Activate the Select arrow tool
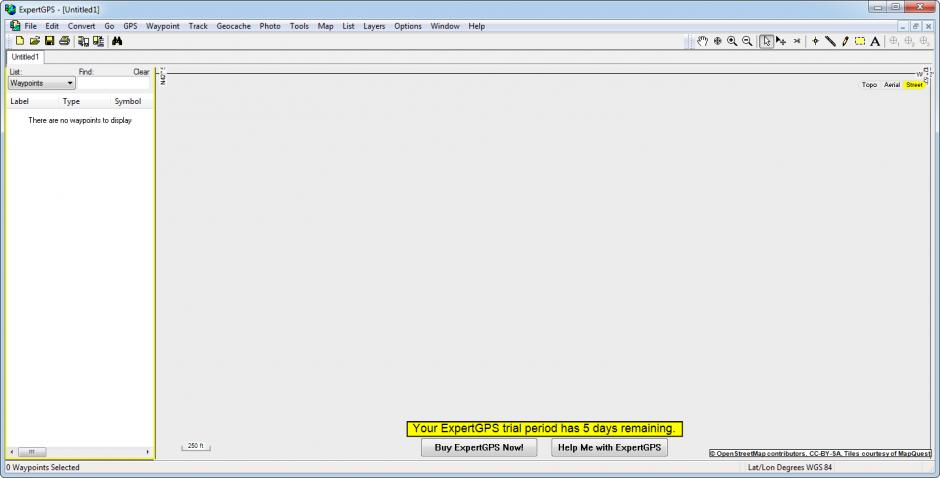940x478 pixels. point(767,41)
